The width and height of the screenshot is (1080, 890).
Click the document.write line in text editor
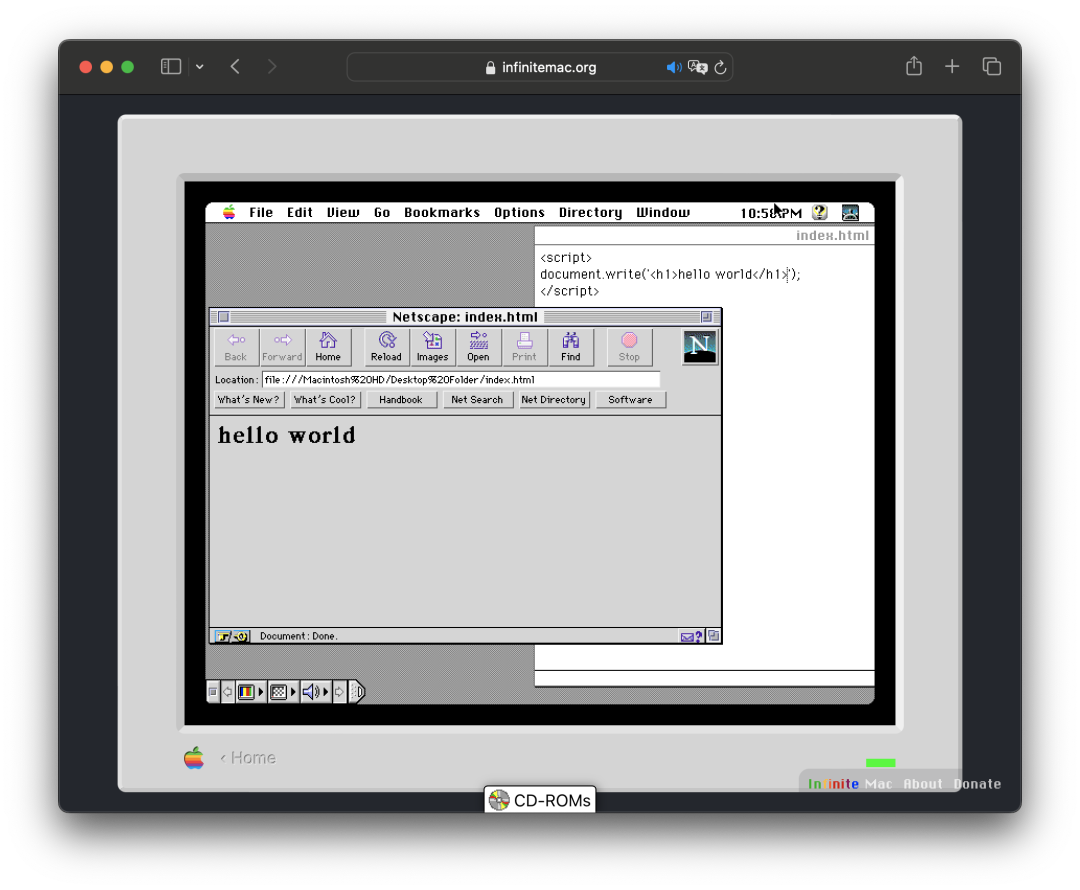pos(670,274)
